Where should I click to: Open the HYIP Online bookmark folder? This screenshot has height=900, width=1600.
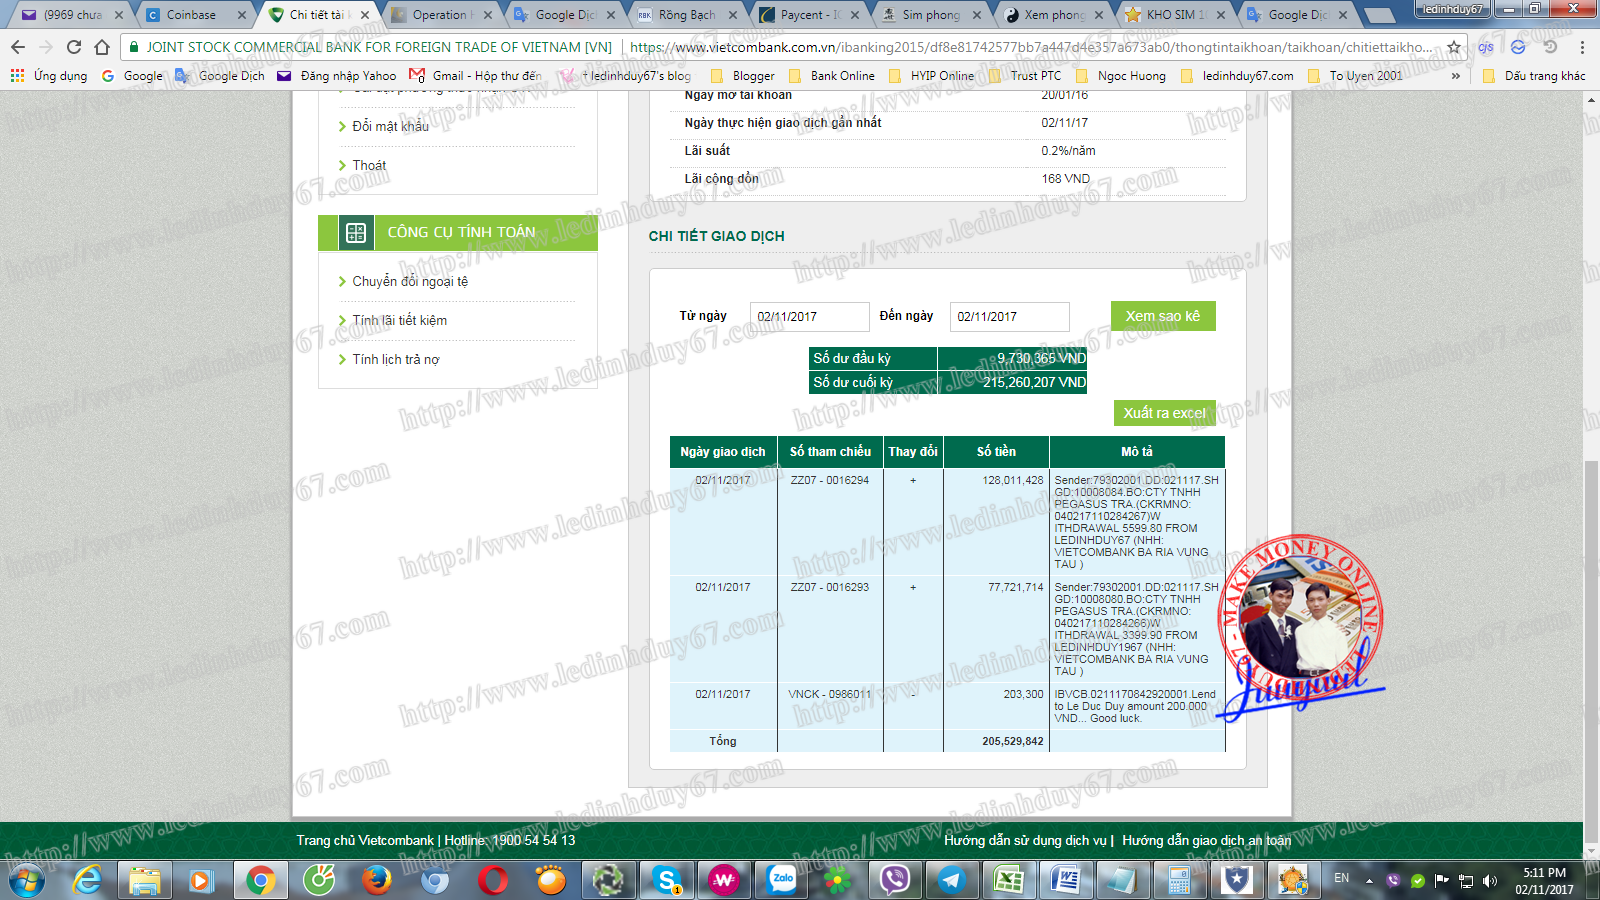[932, 76]
